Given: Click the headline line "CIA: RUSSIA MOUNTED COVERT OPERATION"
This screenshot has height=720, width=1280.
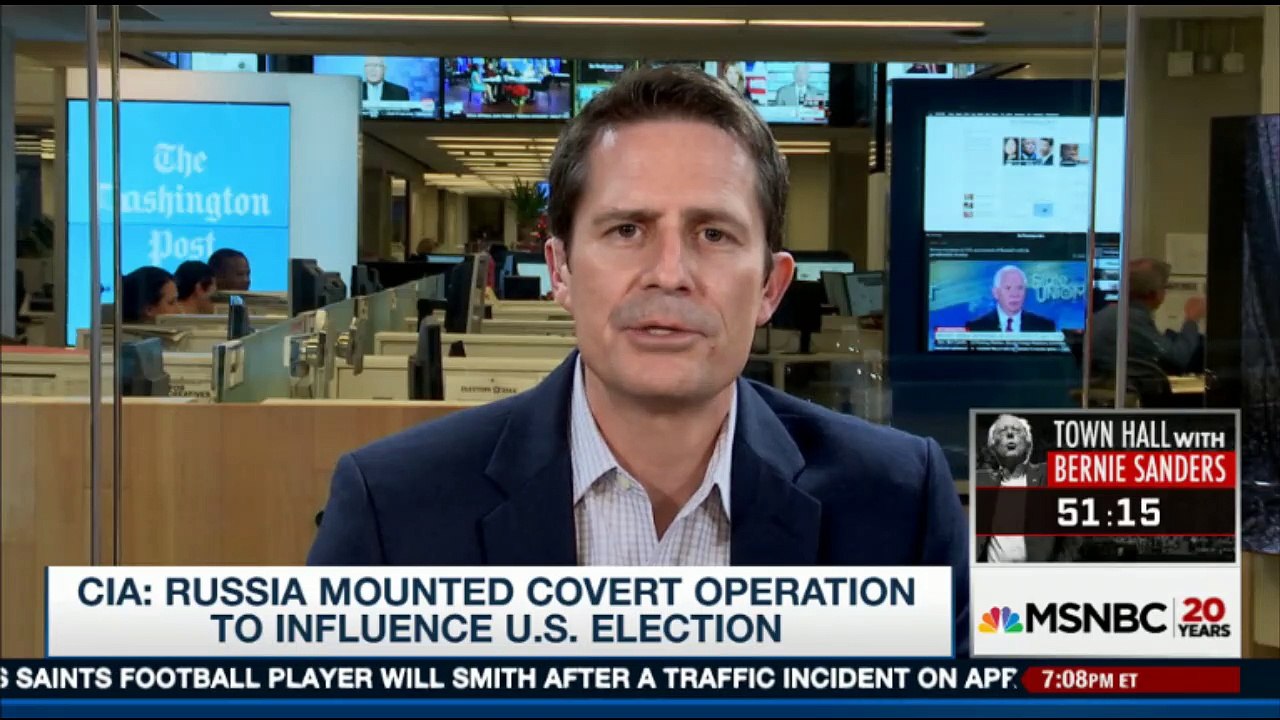Looking at the screenshot, I should (497, 591).
